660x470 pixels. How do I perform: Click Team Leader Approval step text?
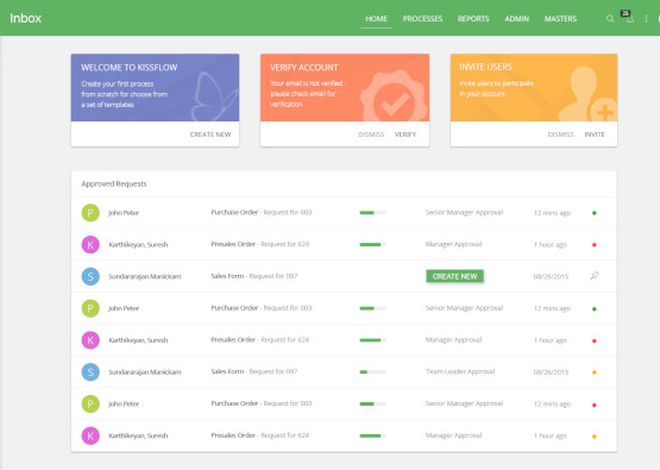tap(460, 372)
